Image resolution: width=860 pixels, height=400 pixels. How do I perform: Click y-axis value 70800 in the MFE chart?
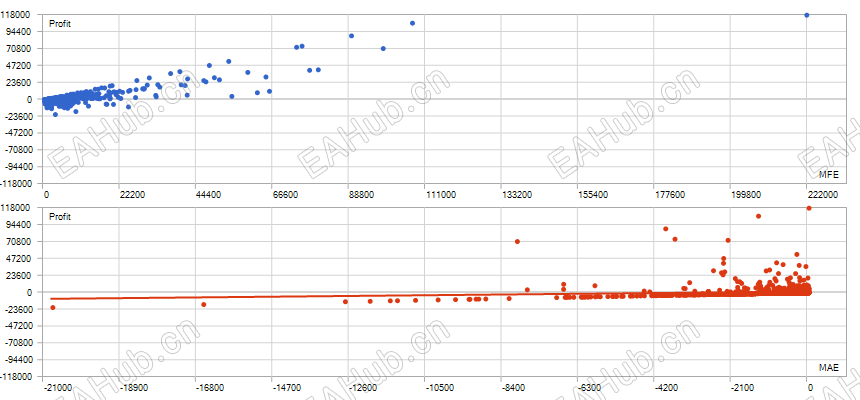point(21,48)
